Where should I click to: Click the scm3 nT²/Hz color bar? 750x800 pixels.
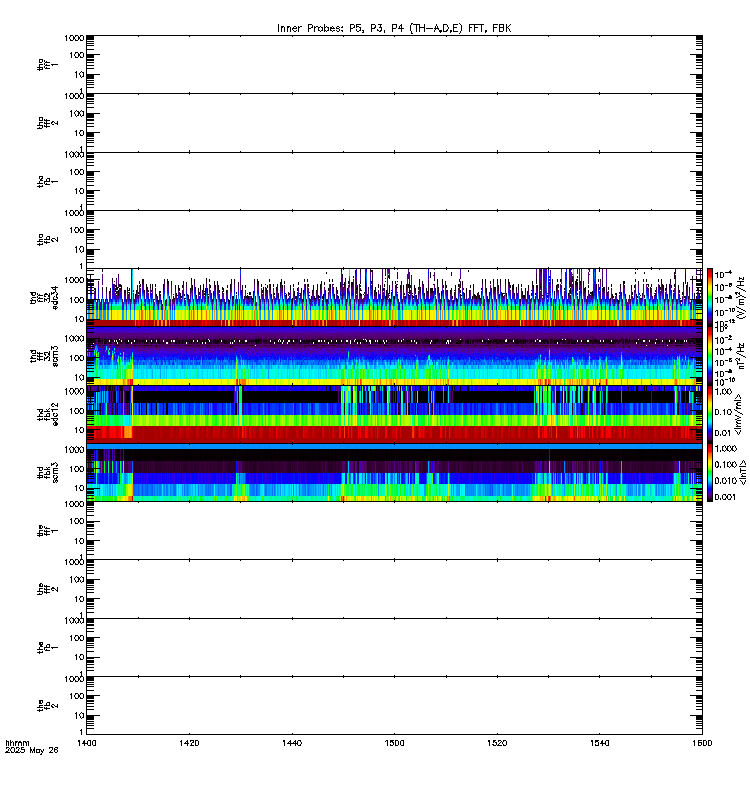(710, 356)
